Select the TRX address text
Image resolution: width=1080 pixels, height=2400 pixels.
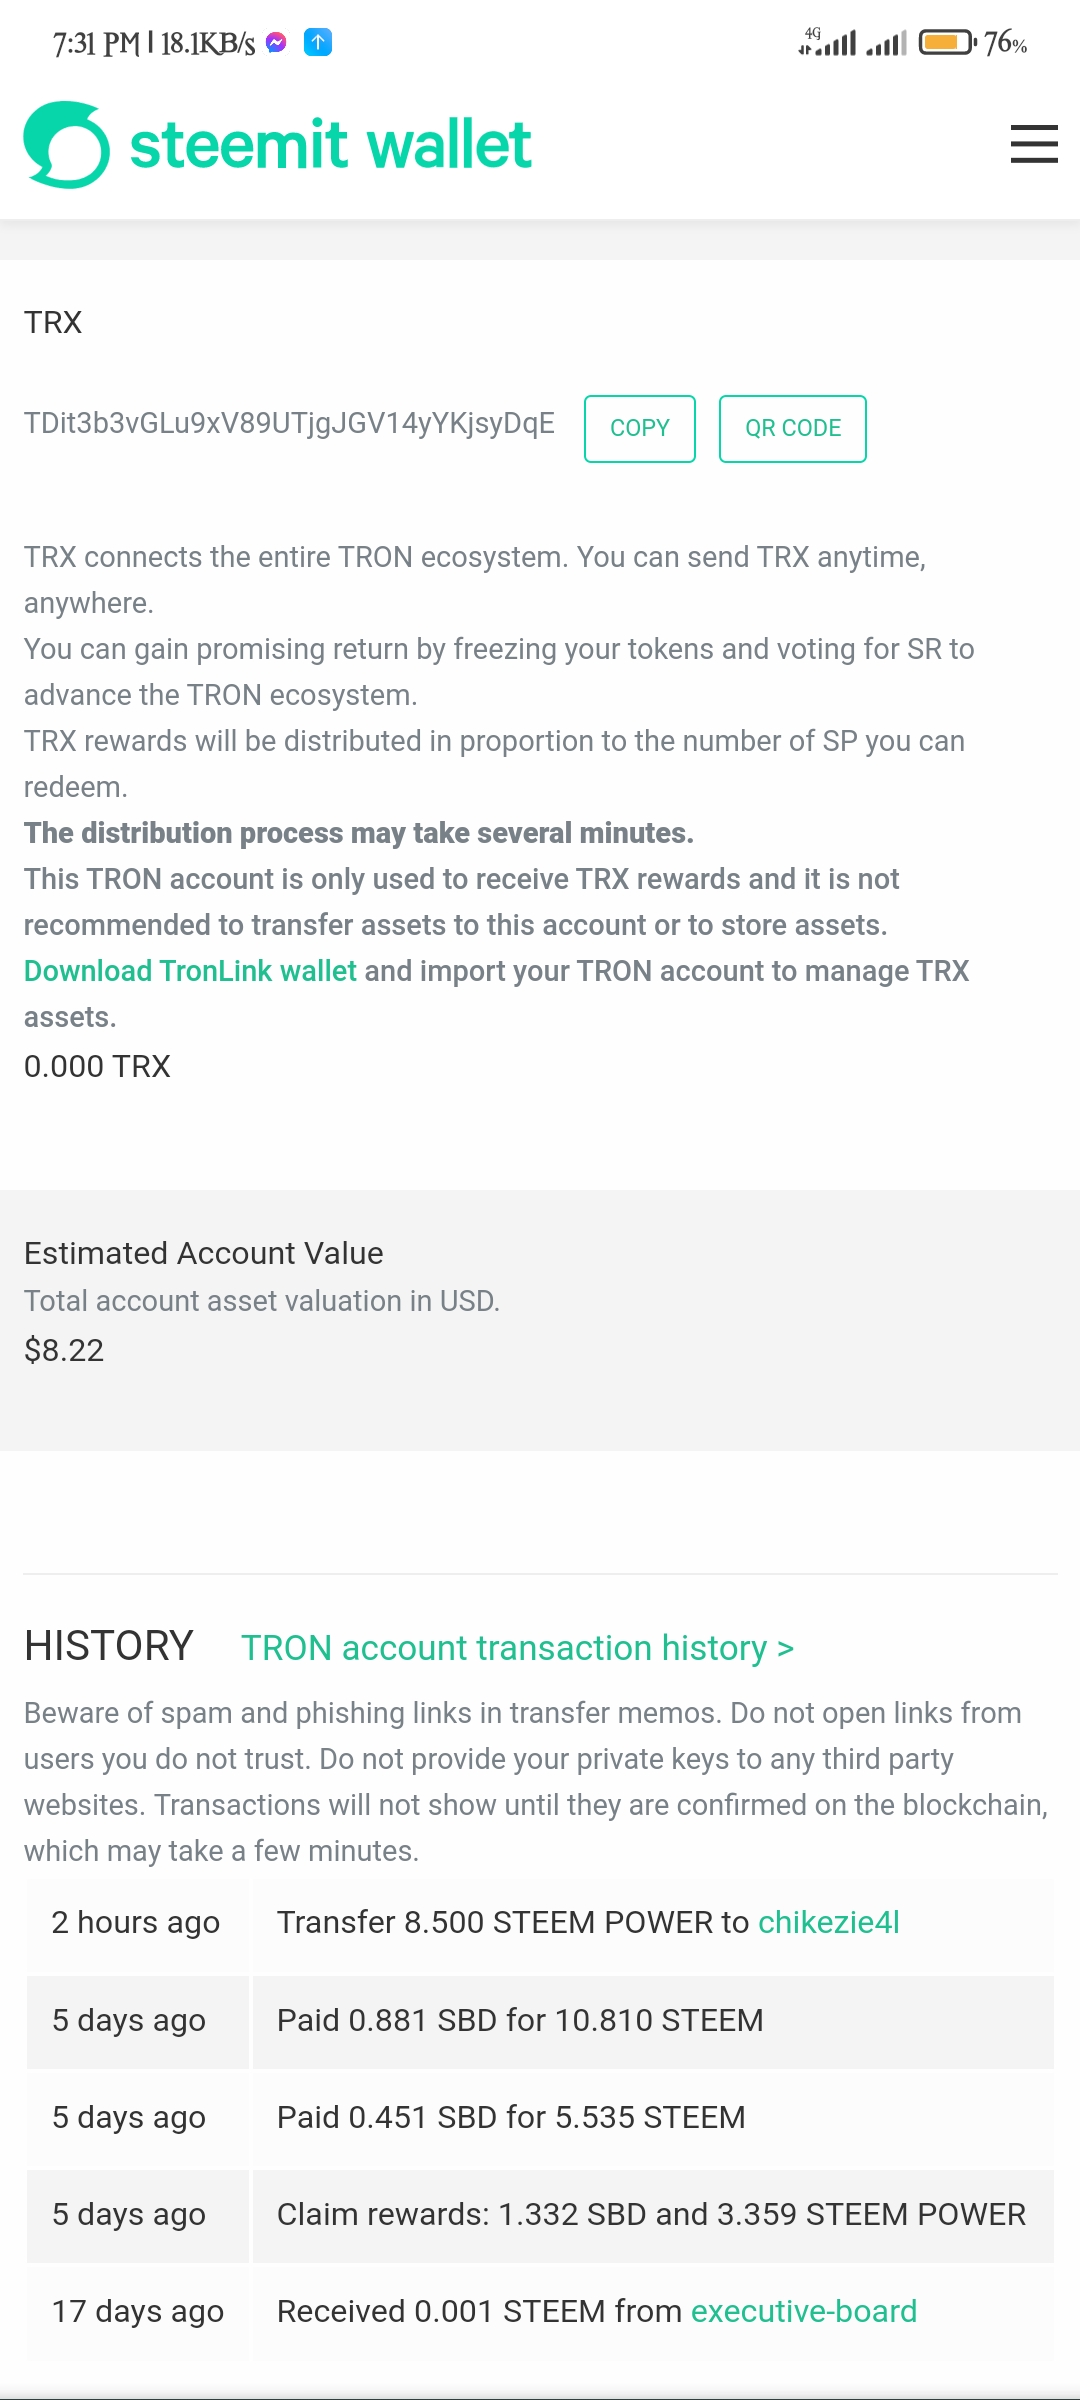(x=289, y=423)
